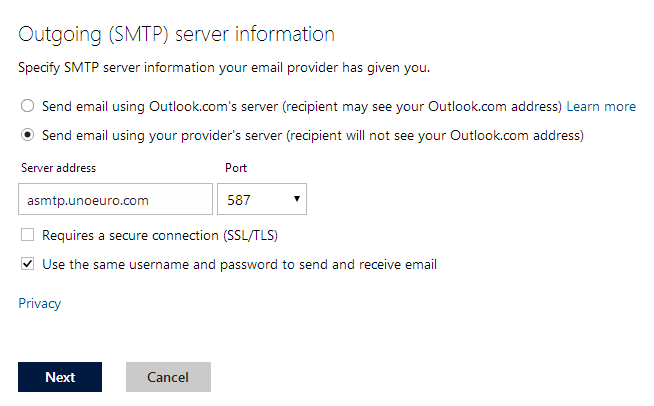This screenshot has width=654, height=406.
Task: Click the Outgoing (SMTP) server information heading
Action: (x=176, y=34)
